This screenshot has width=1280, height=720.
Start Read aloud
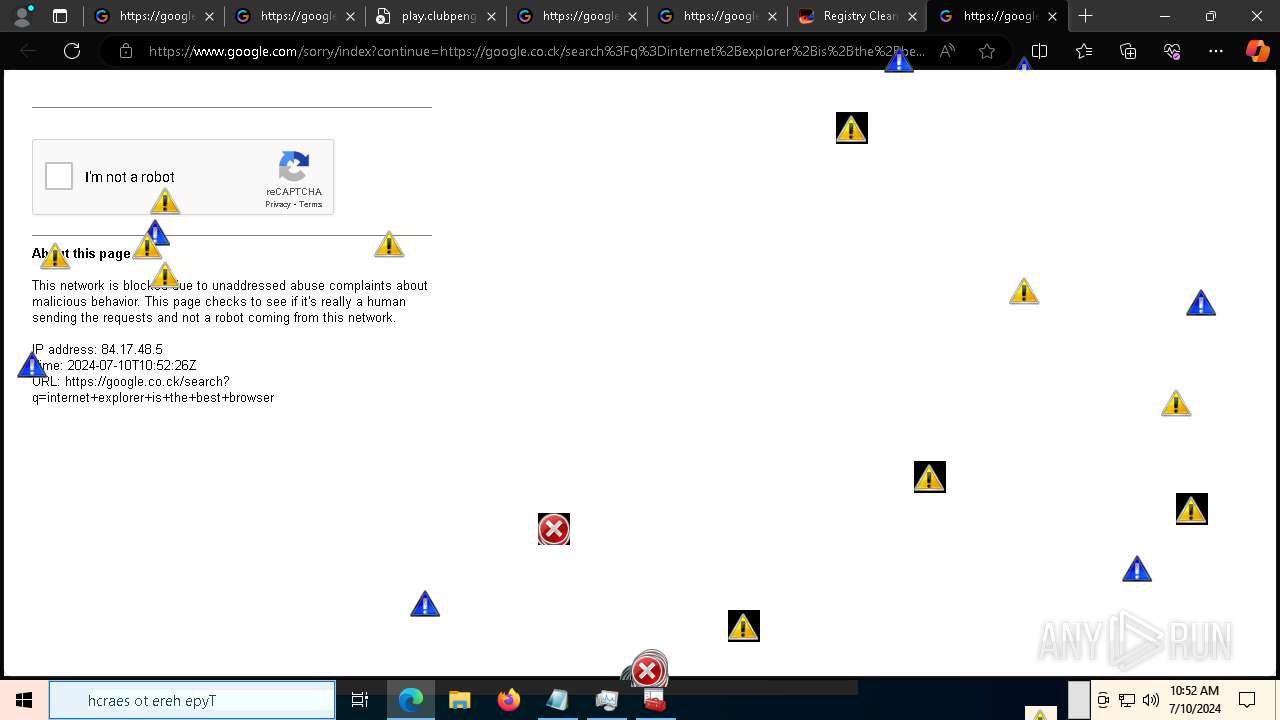point(947,51)
